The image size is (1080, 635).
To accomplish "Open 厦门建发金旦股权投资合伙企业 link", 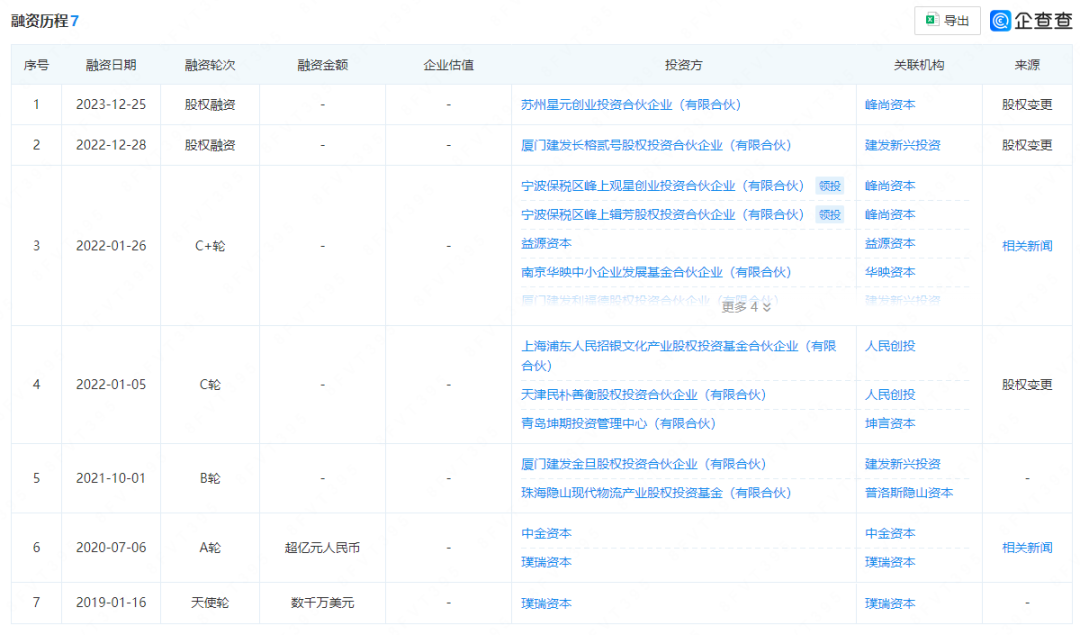I will 643,464.
